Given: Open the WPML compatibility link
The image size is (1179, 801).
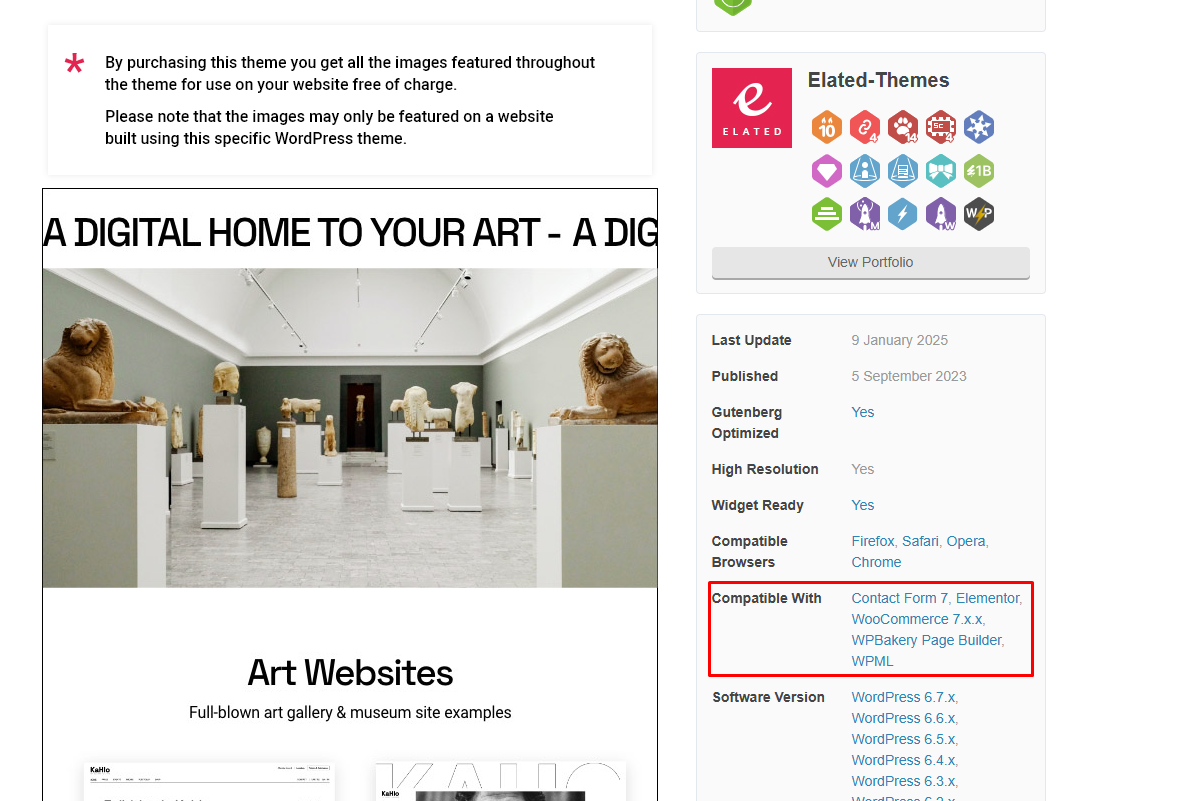Looking at the screenshot, I should (872, 662).
